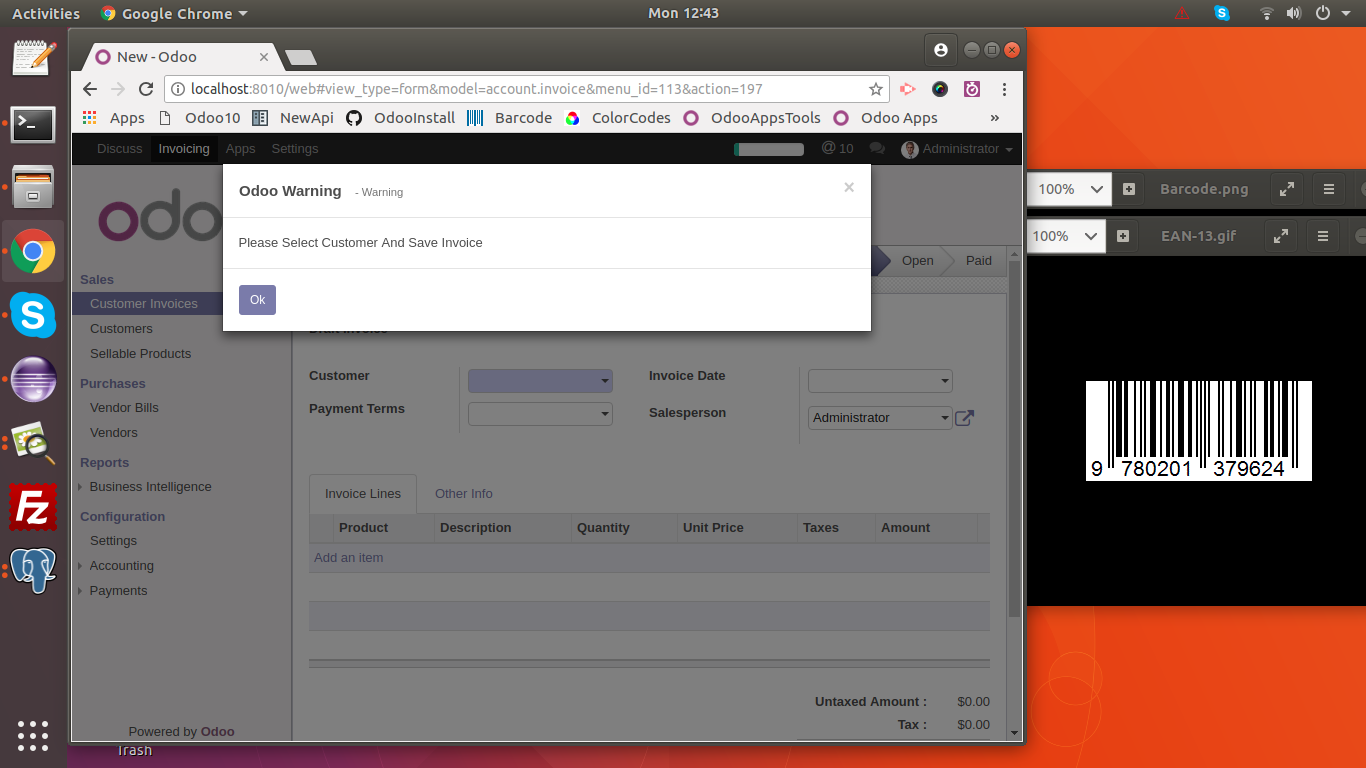Toggle fullscreen in the EAN-13.gif viewer

tap(1281, 236)
